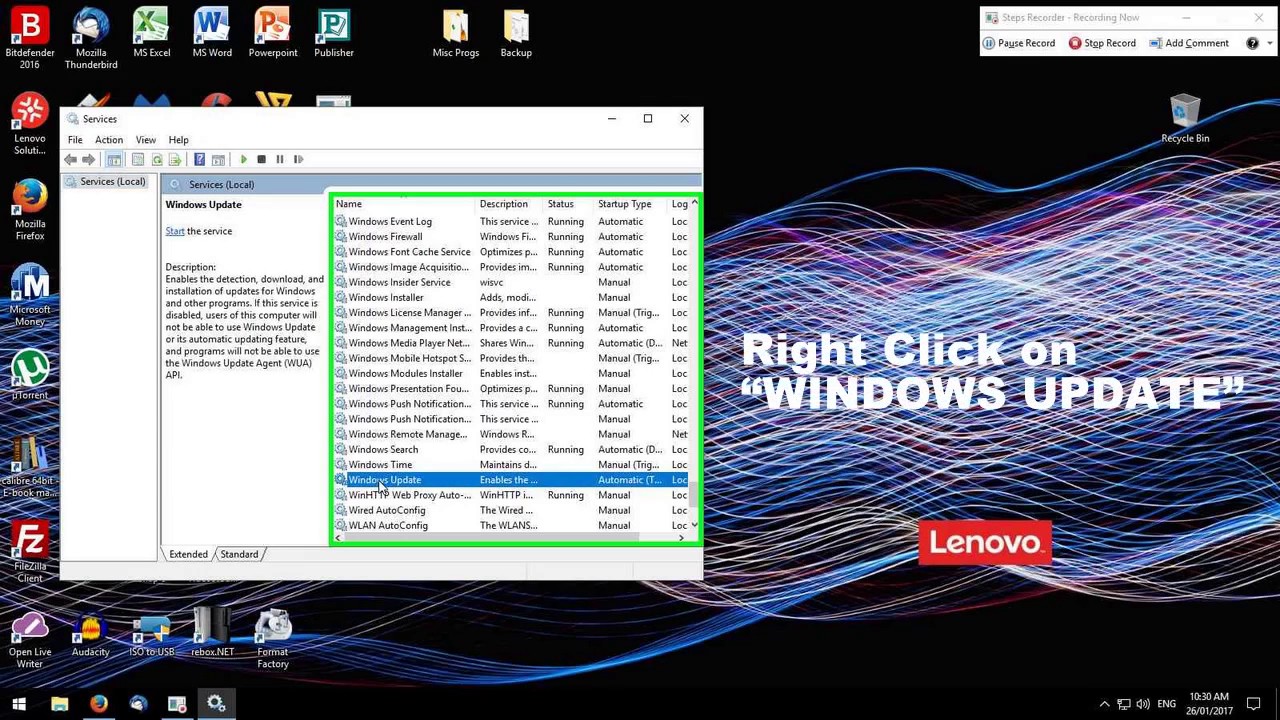Open the Bitdefender 2016 desktop icon
Image resolution: width=1280 pixels, height=720 pixels.
pos(30,38)
